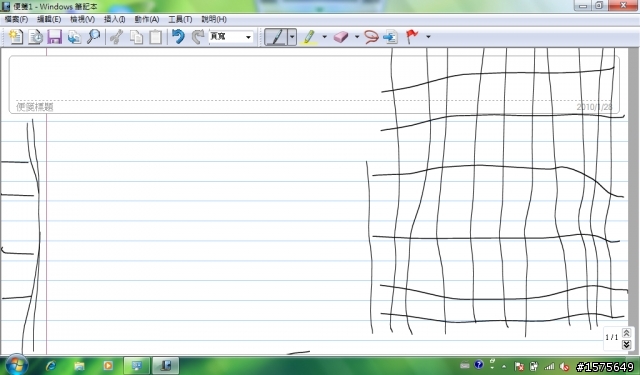Expand the Eraser options arrow
Viewport: 640px width, 375px height.
(x=357, y=37)
